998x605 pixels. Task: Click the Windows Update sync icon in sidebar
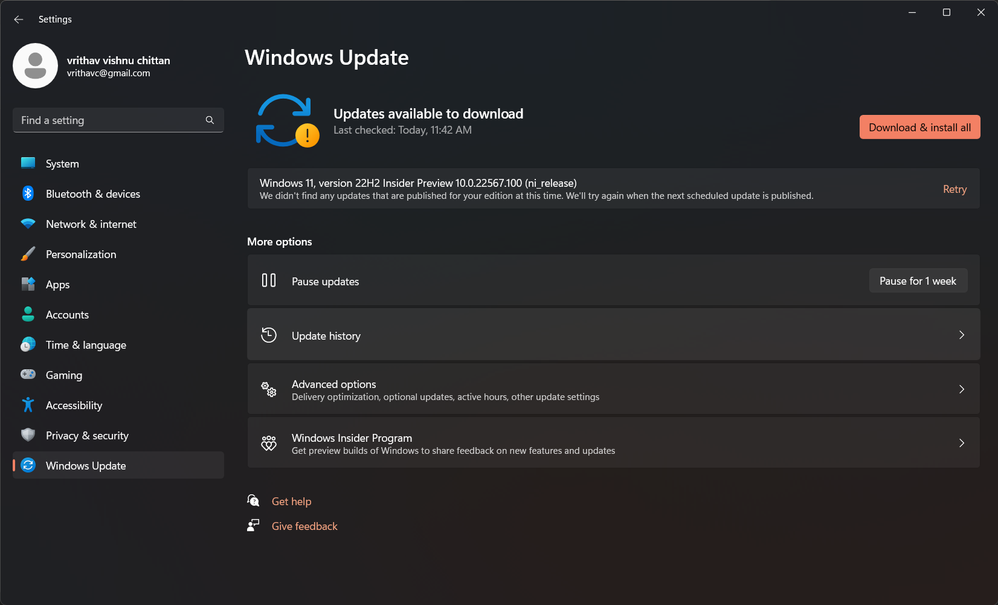28,465
